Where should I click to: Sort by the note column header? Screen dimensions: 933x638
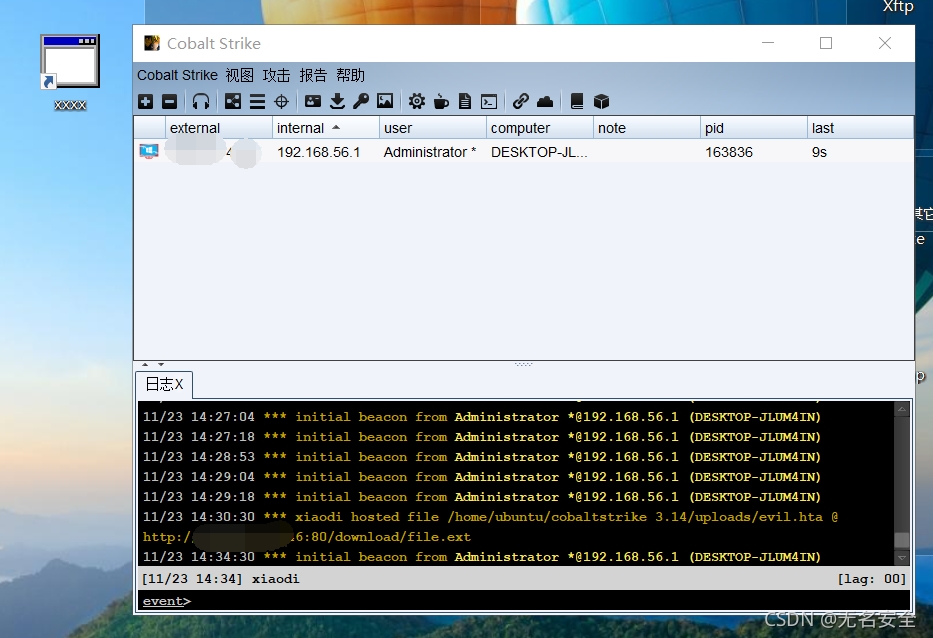[x=647, y=128]
